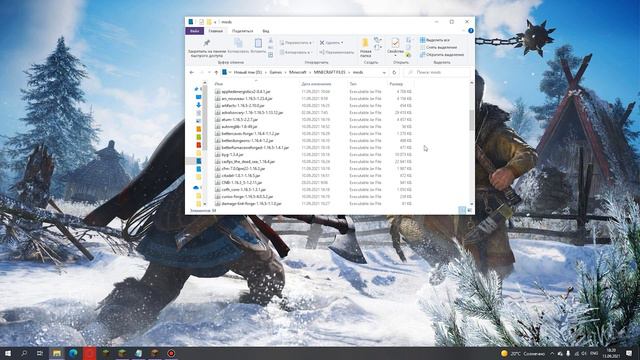The width and height of the screenshot is (640, 360).
Task: Open the New item dropdown in Create group
Action: pos(378,40)
